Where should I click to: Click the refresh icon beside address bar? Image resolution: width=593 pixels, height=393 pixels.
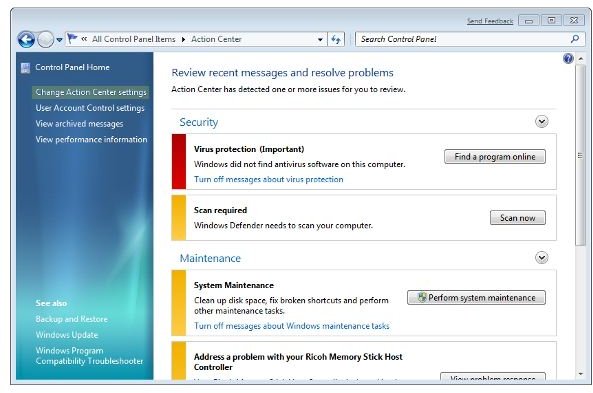coord(336,39)
